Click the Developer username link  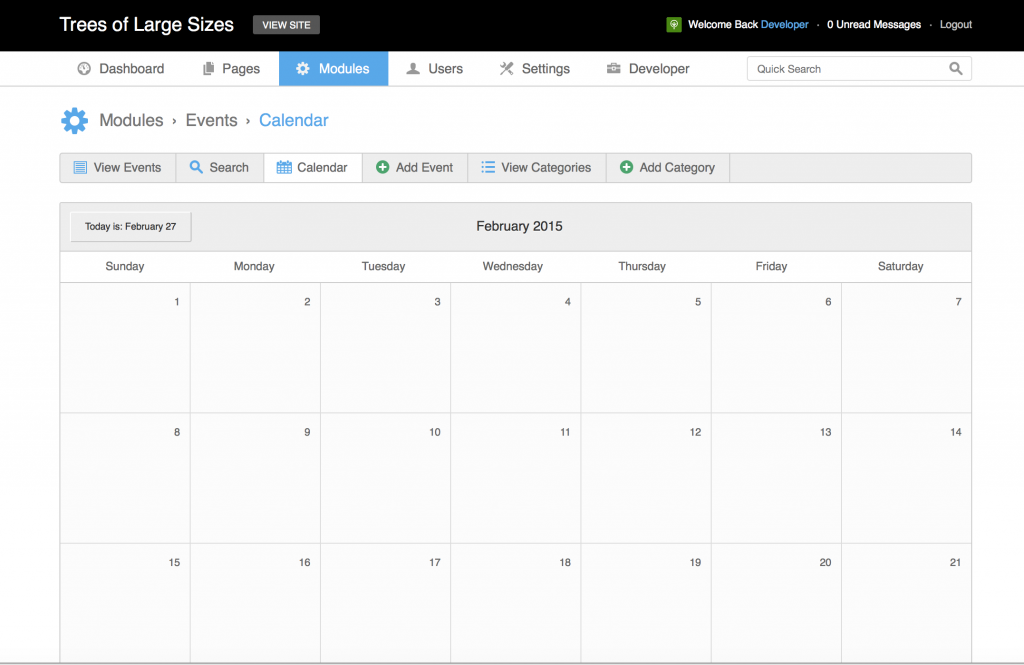[x=784, y=25]
